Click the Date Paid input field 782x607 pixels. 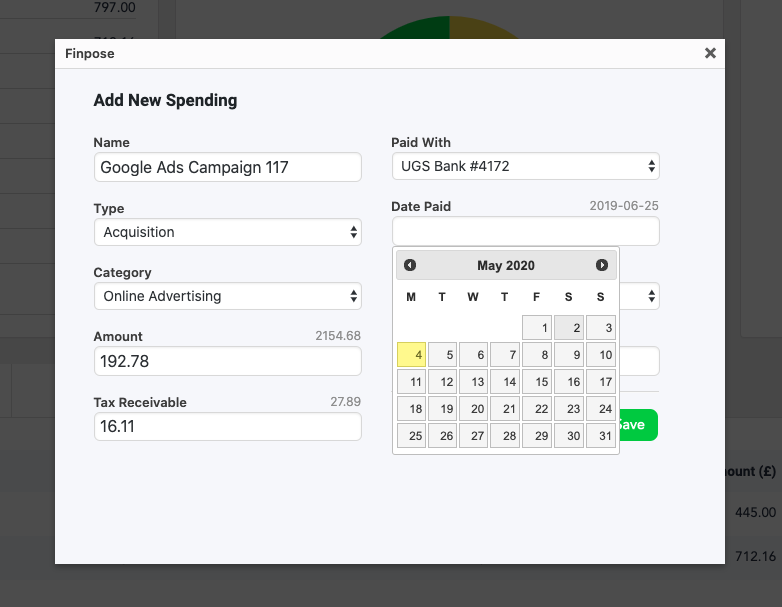(x=526, y=231)
